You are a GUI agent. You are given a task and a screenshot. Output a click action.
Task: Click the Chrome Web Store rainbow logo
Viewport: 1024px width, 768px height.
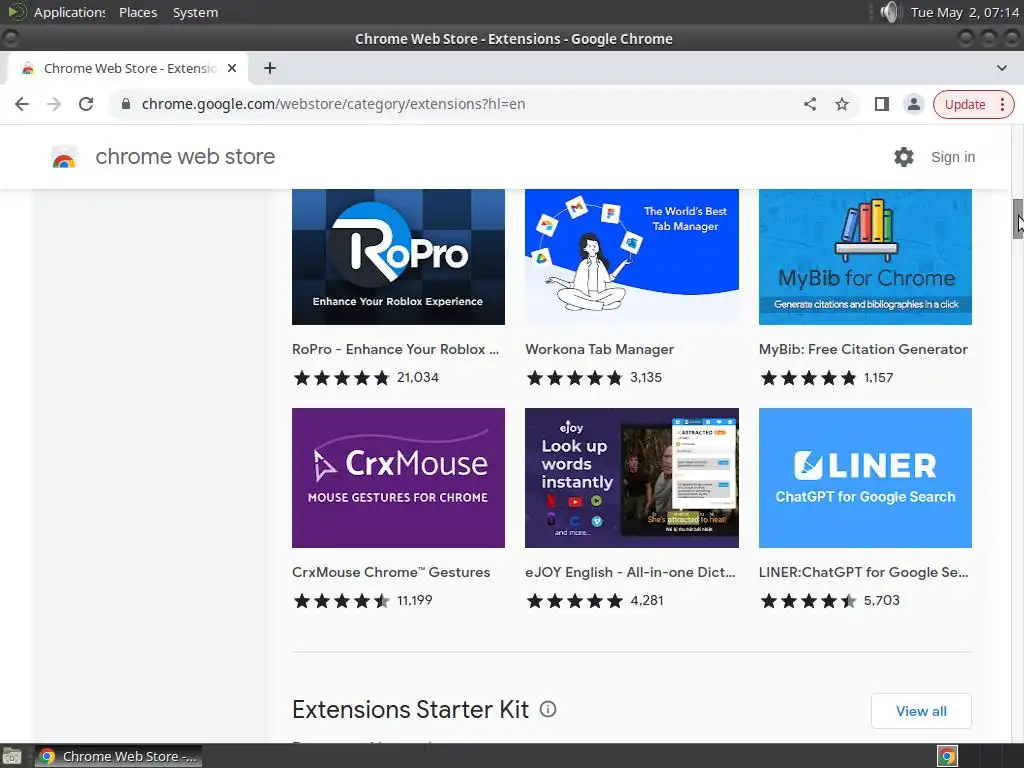click(64, 157)
